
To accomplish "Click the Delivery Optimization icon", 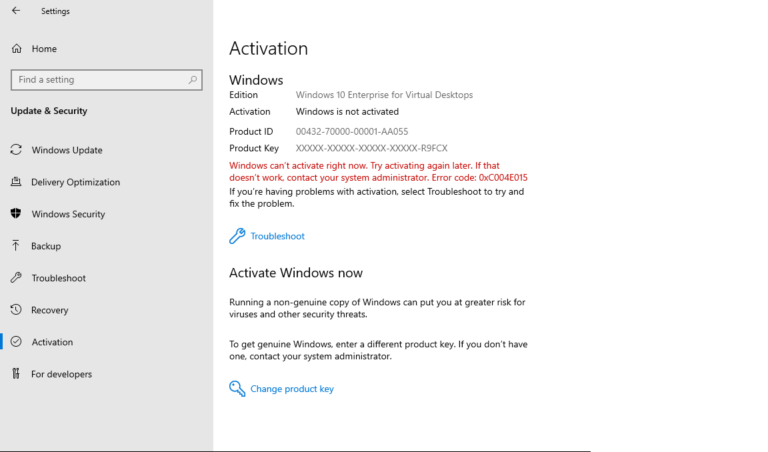I will pyautogui.click(x=16, y=182).
